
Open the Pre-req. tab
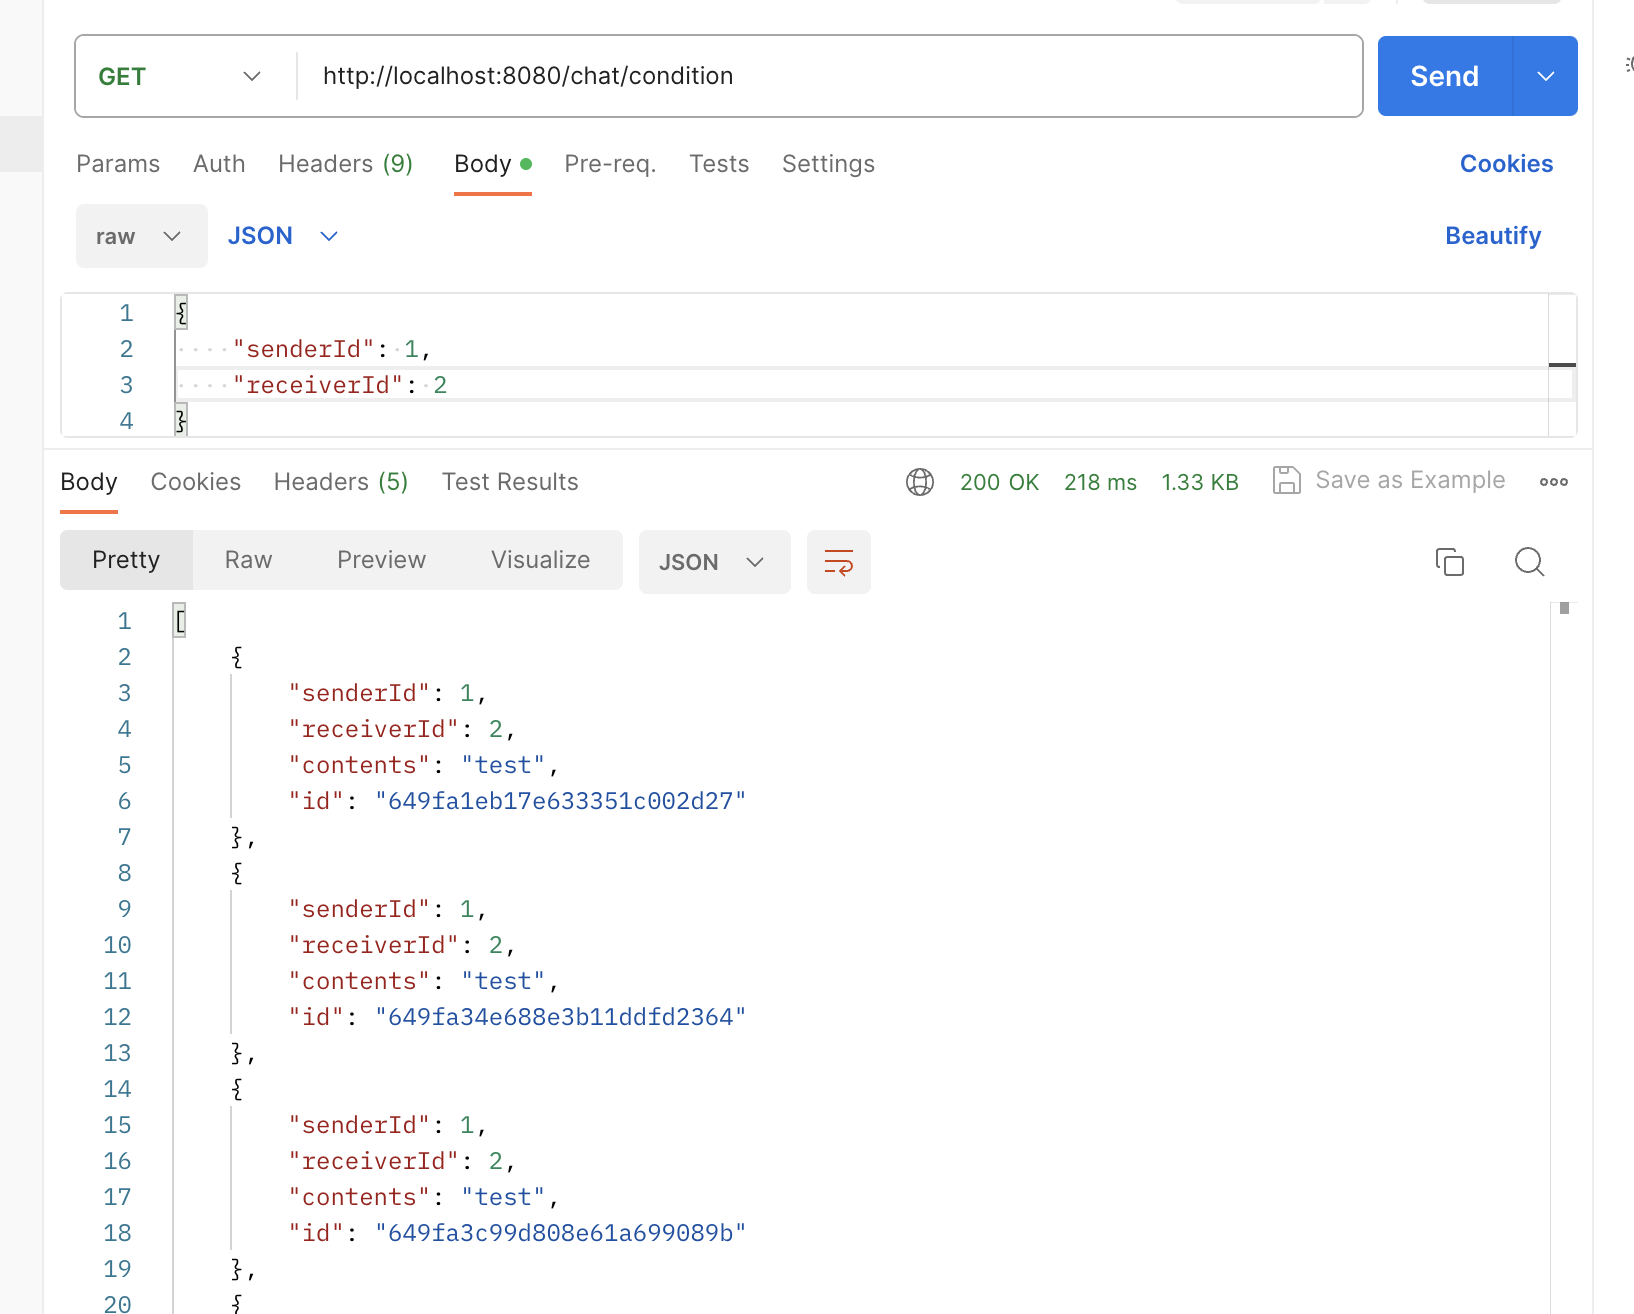610,164
